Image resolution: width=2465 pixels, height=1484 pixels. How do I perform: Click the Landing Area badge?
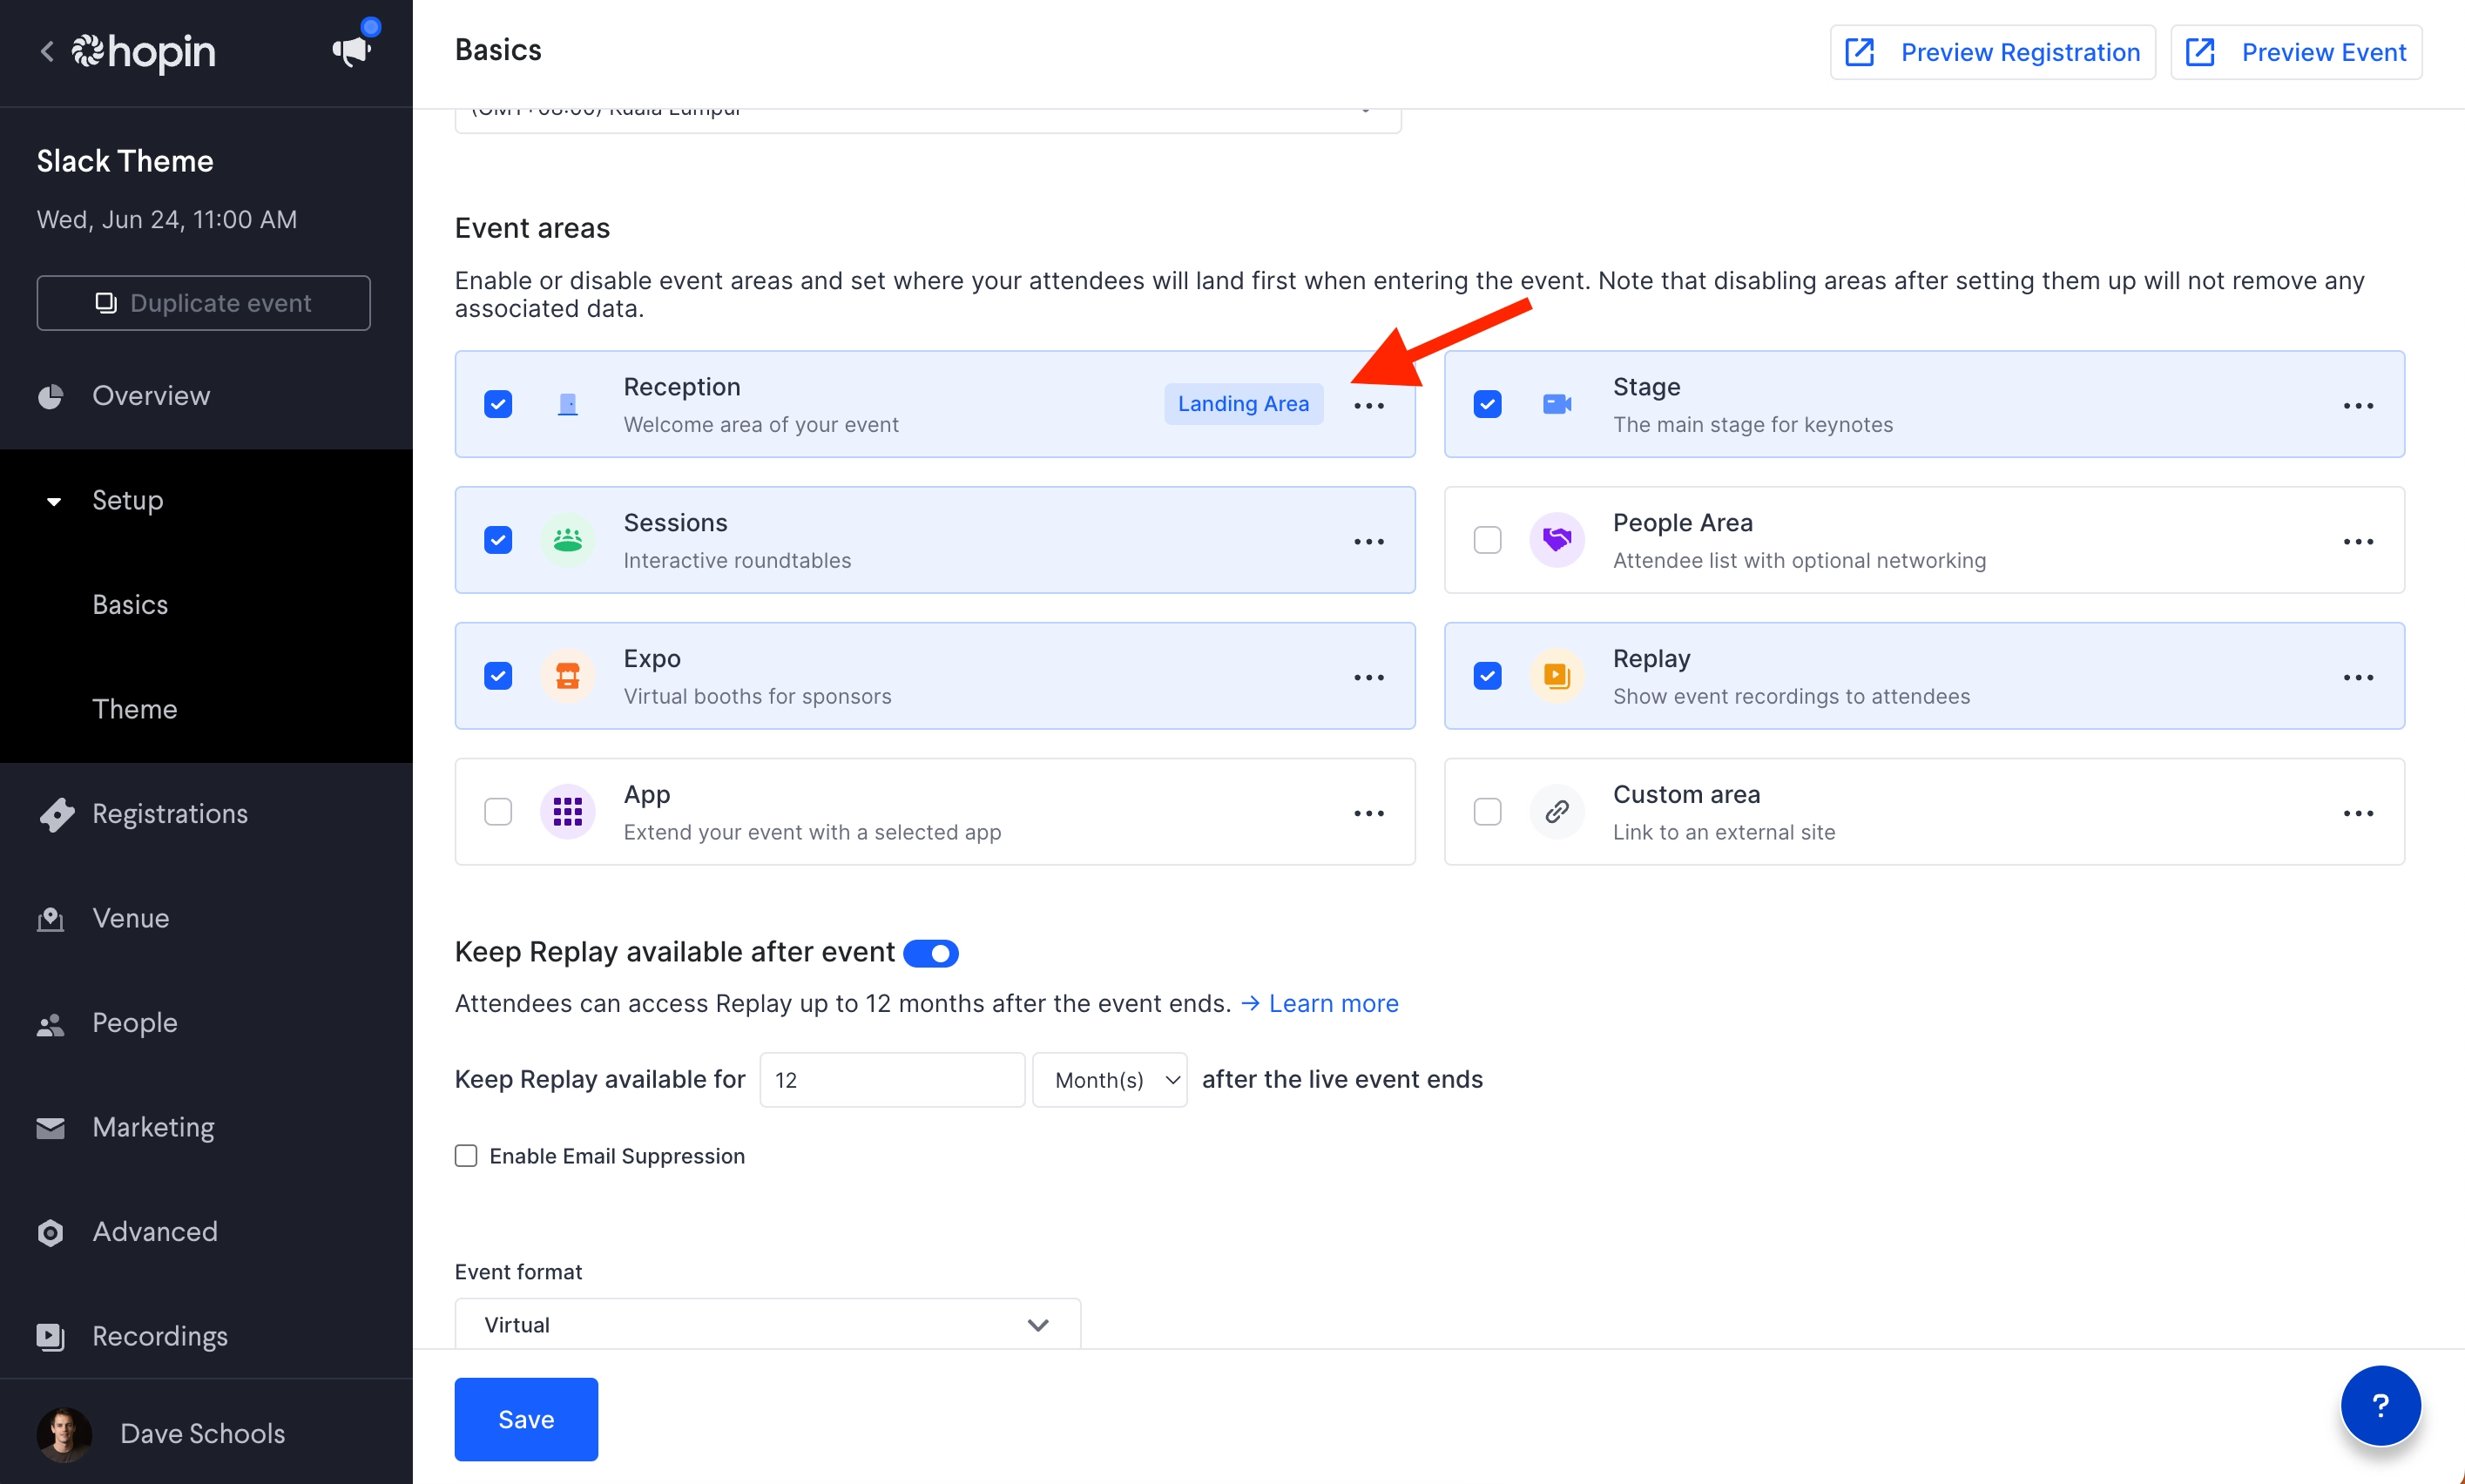point(1243,404)
